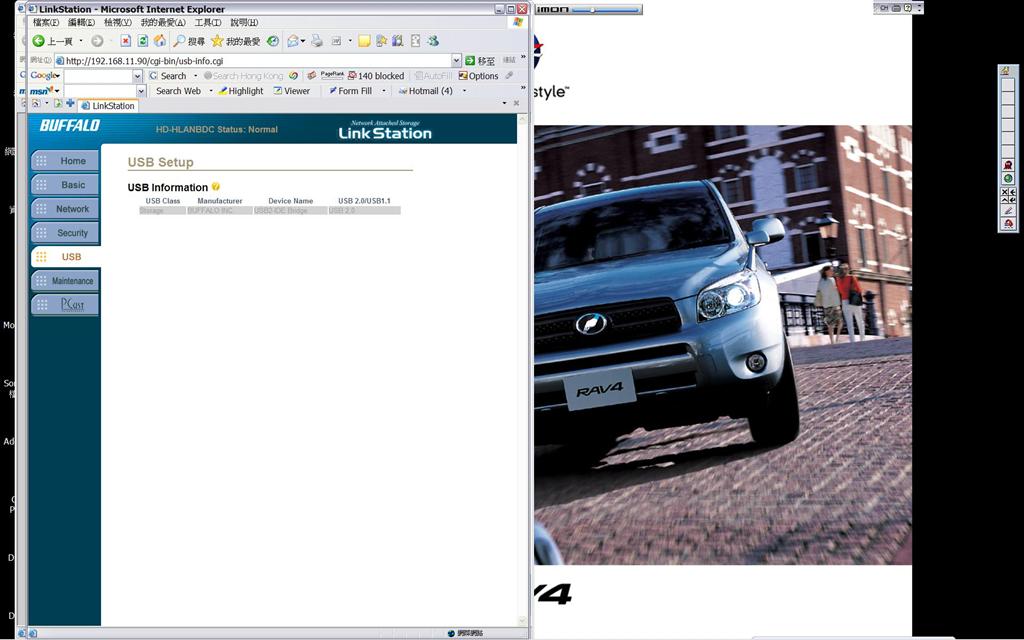
Task: Click the 'HD-HLANBDC Status: Normal' status text
Action: (217, 129)
